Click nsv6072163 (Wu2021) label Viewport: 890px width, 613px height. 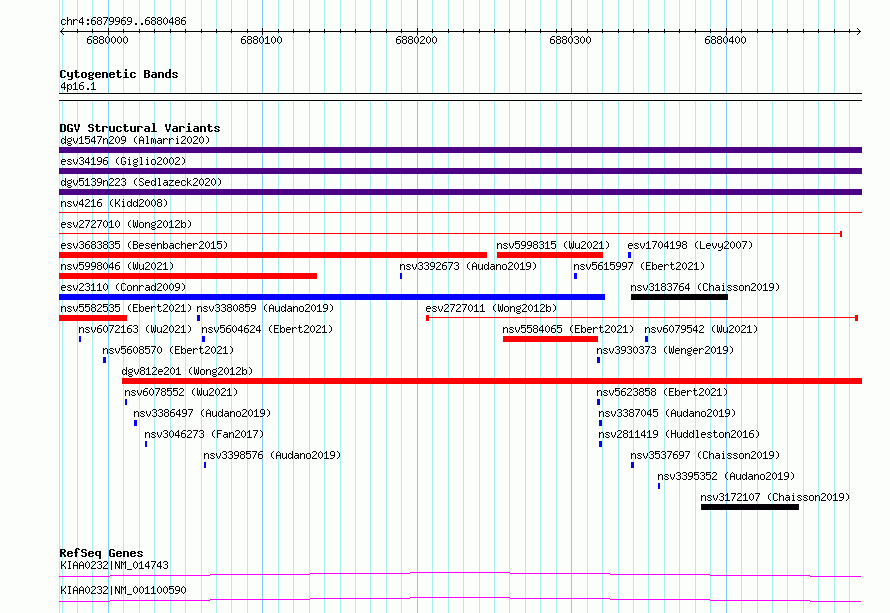point(135,329)
